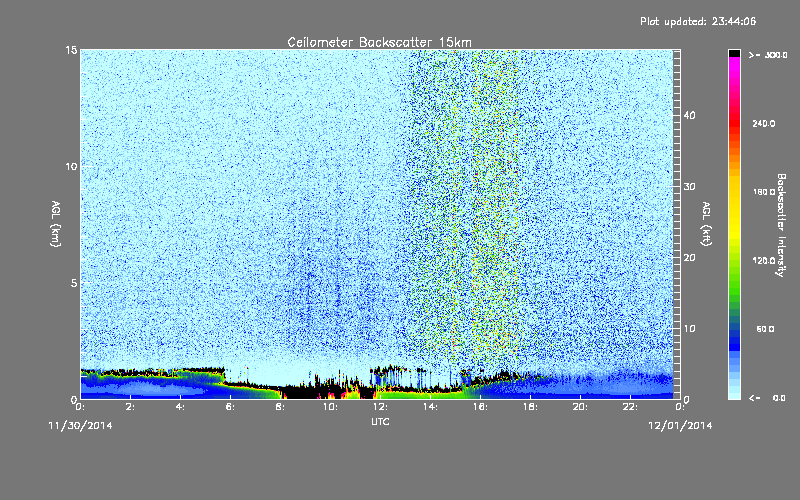Select the '20:' hour tick on the time axis

pos(580,407)
